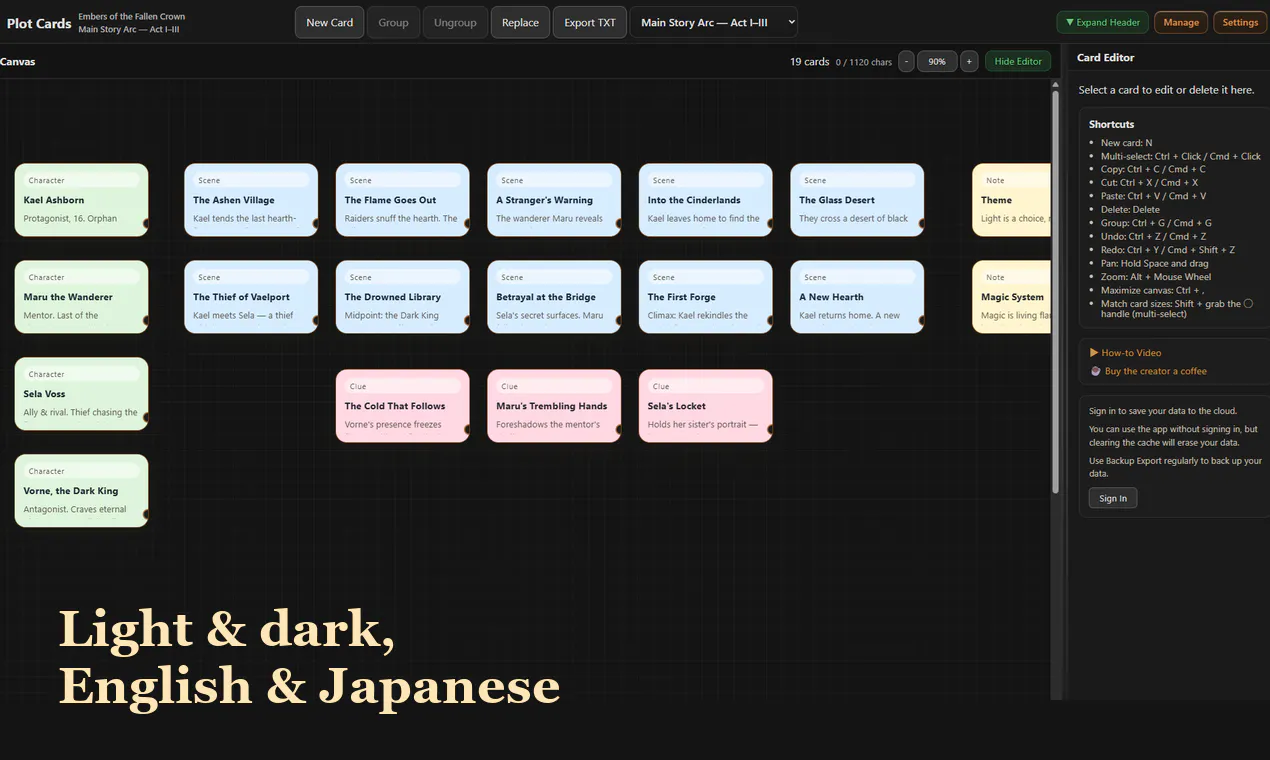Select The Drowned Library scene card
This screenshot has height=760, width=1270.
pos(402,297)
